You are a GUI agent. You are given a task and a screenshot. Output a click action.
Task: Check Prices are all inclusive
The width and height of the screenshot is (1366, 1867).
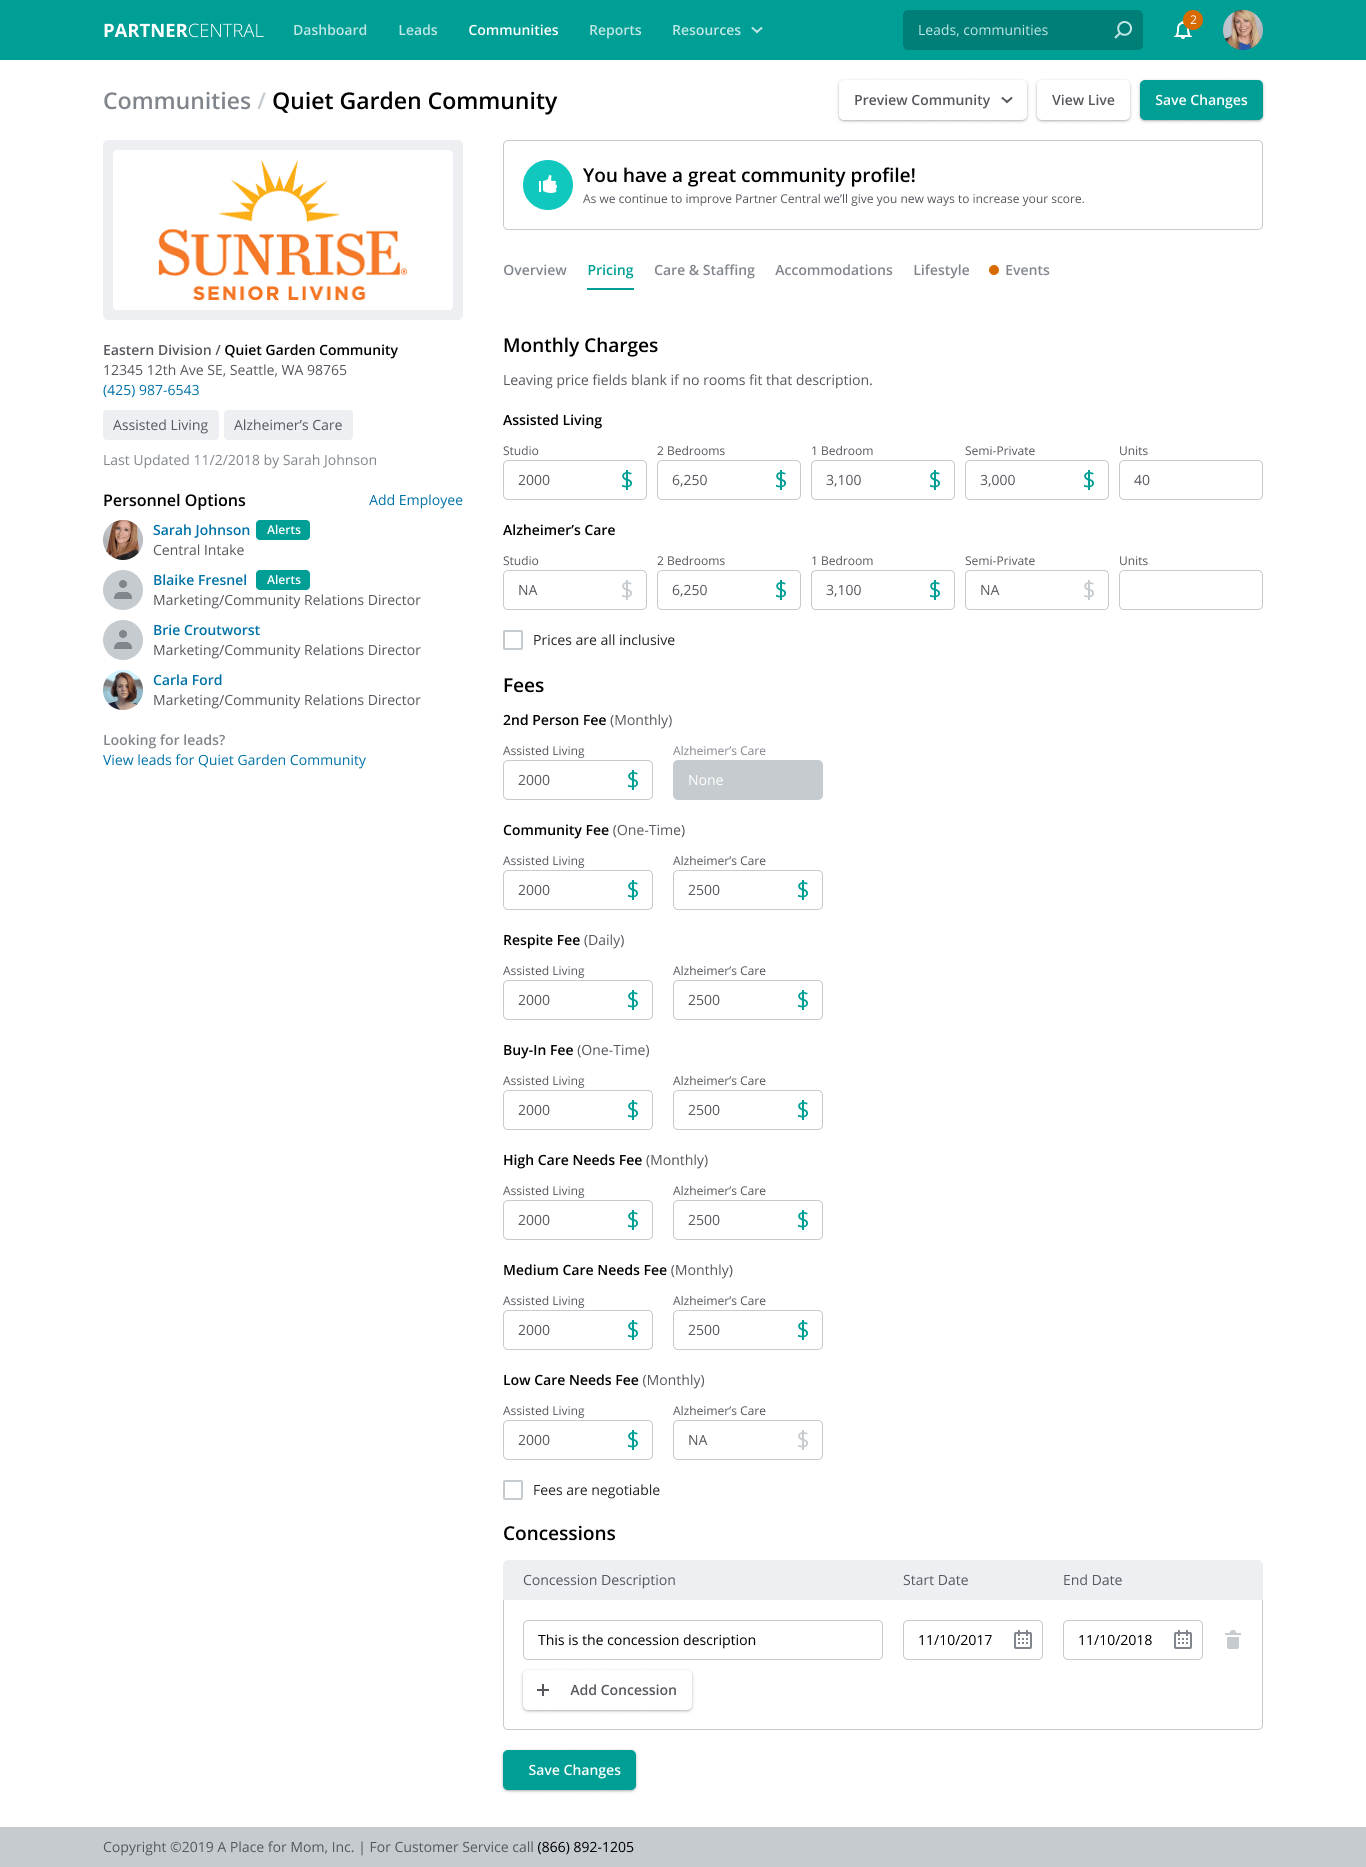tap(513, 640)
